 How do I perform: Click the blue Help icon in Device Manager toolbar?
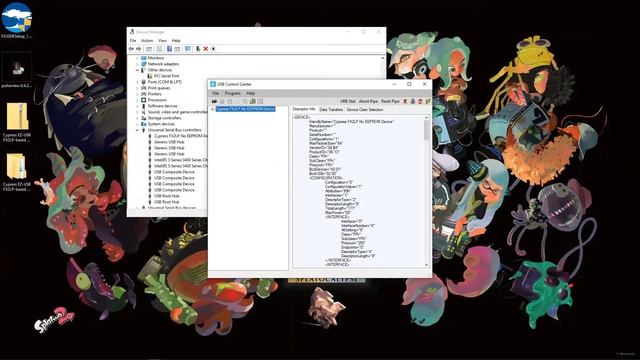(169, 49)
